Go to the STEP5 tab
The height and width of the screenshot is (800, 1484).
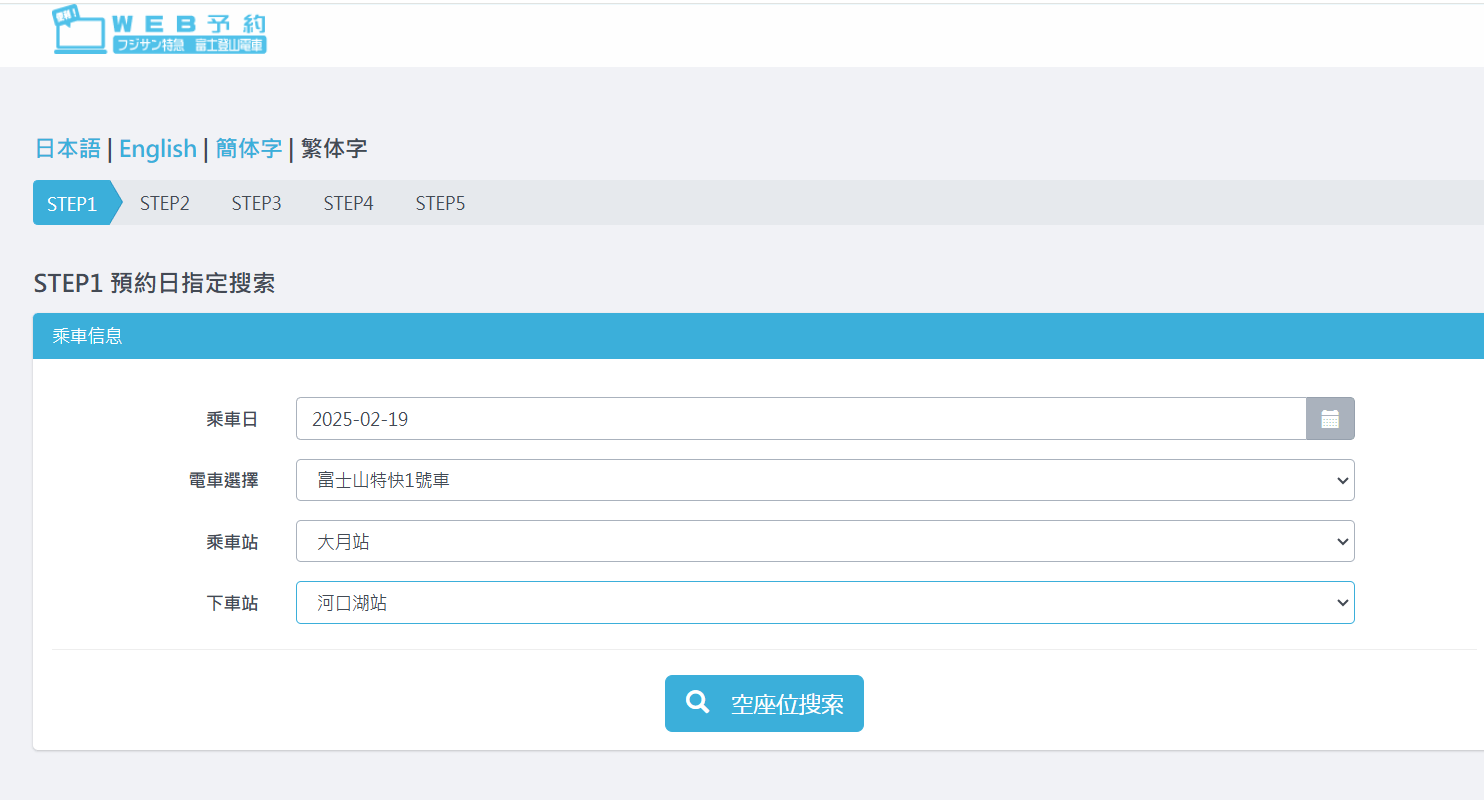coord(440,203)
